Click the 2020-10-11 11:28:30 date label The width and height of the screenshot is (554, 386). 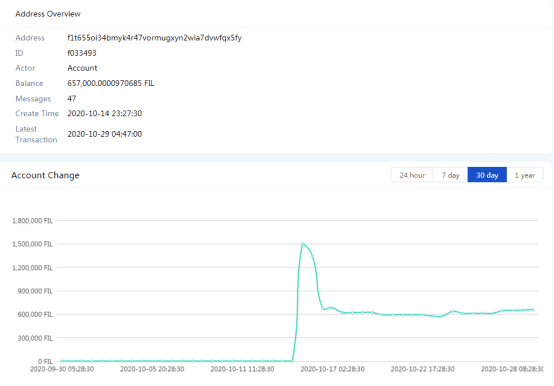point(242,369)
